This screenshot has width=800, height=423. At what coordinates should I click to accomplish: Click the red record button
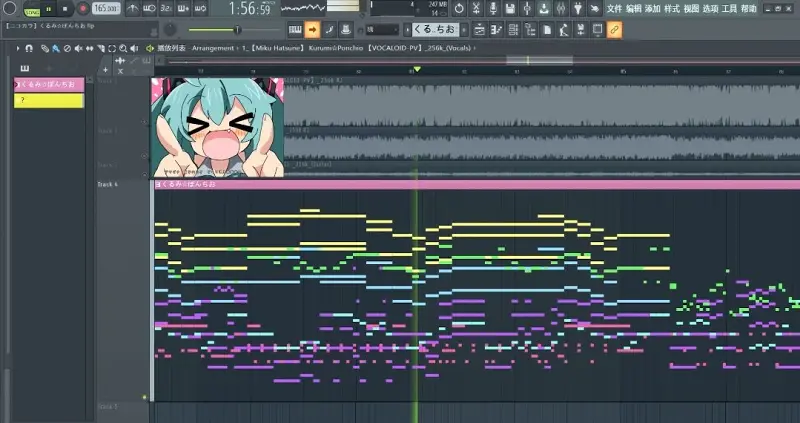pos(83,9)
